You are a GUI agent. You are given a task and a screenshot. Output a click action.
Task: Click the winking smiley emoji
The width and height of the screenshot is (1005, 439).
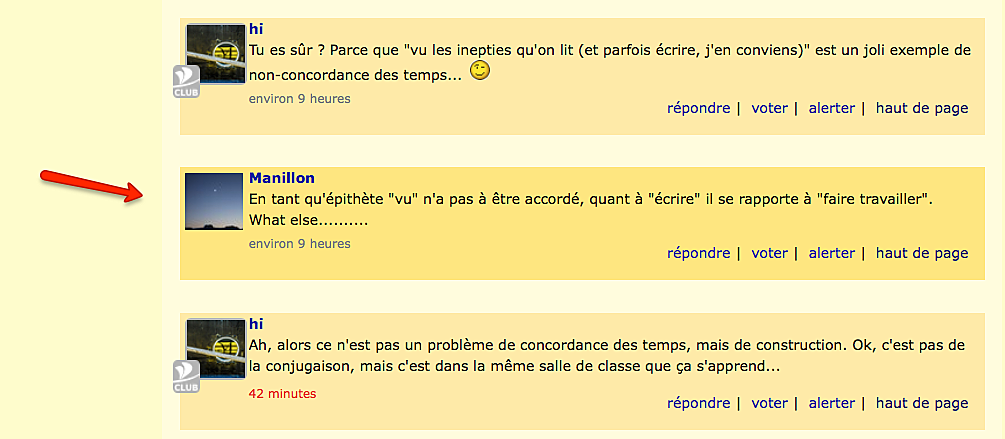click(480, 71)
